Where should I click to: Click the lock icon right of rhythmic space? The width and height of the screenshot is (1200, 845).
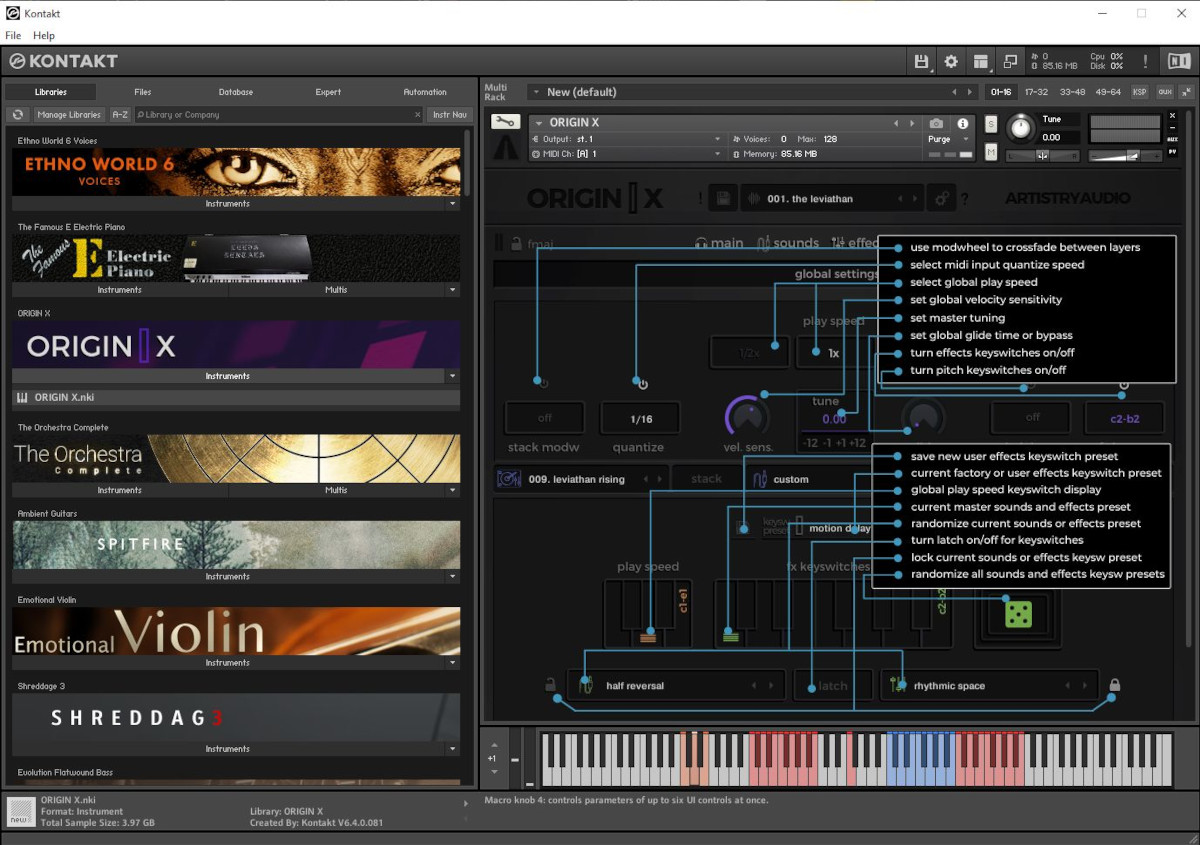pyautogui.click(x=1115, y=686)
